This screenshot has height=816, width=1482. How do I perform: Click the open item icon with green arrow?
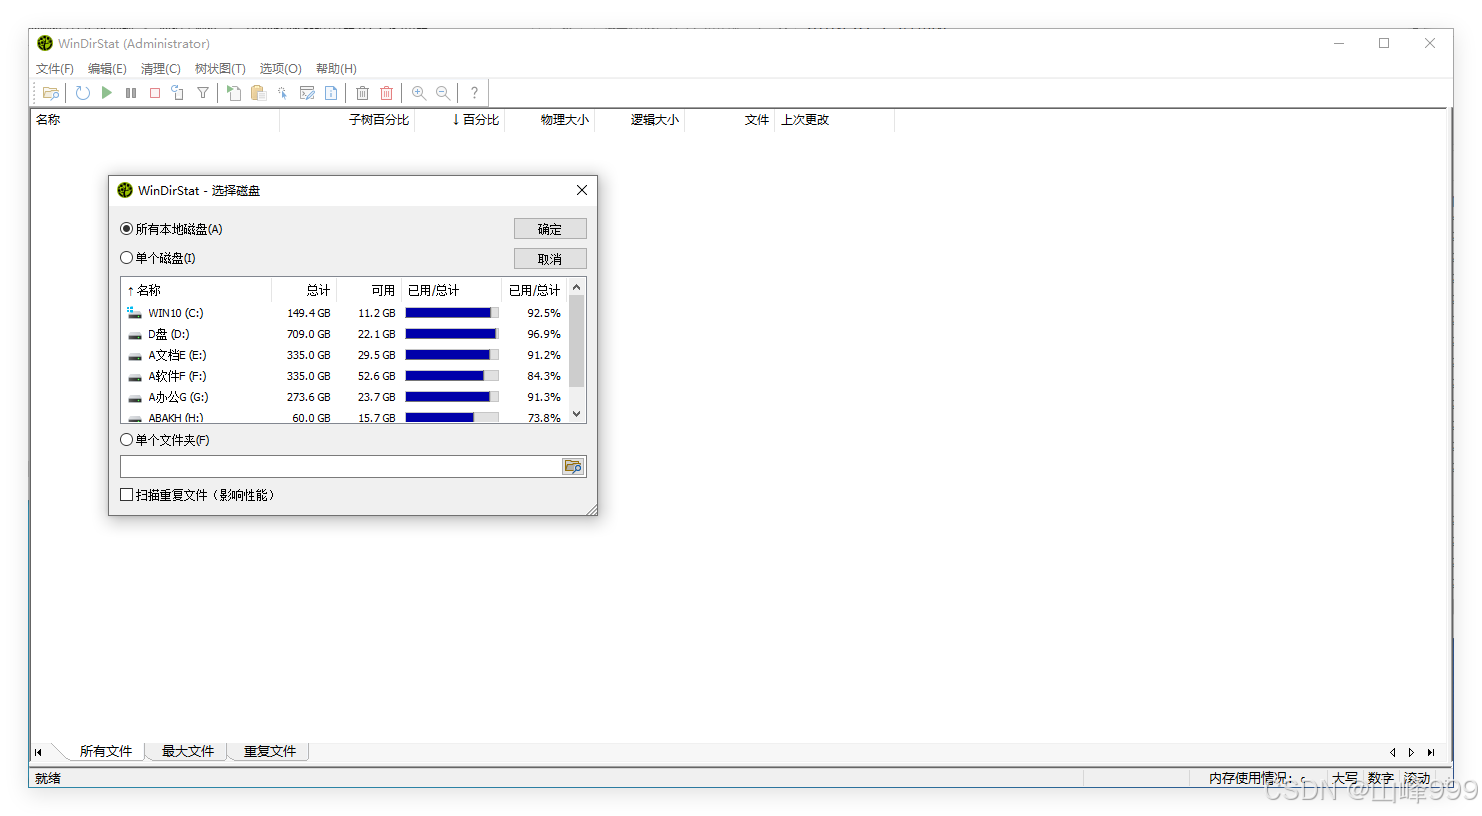(x=234, y=93)
